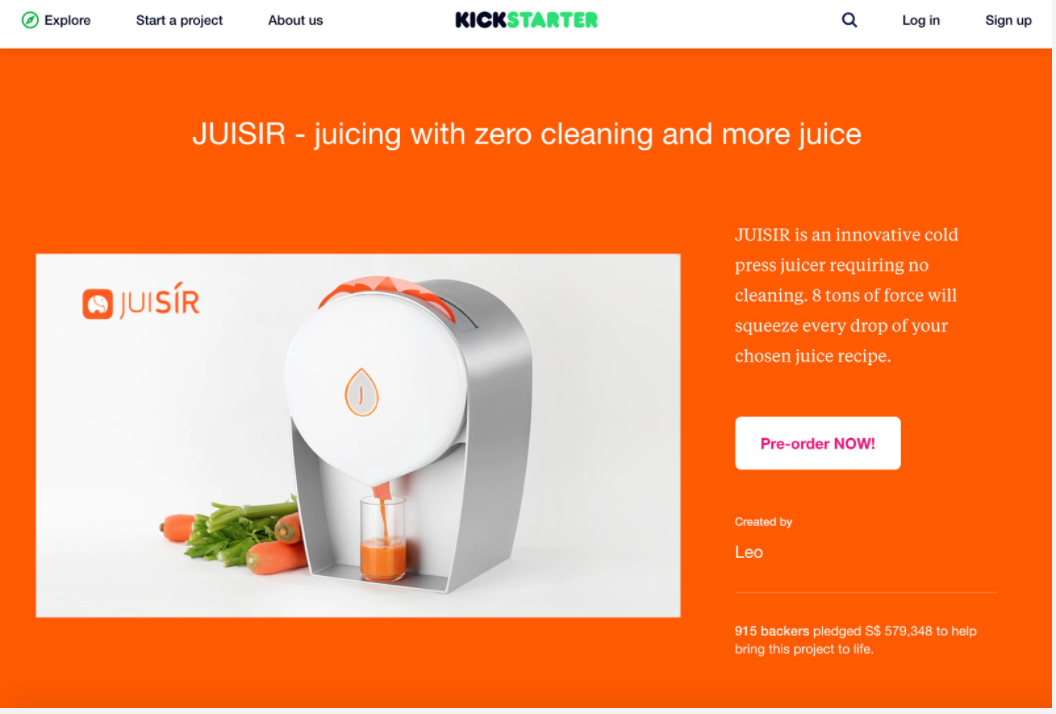
Task: Click the juice drop emblem on the juicer
Action: point(362,392)
